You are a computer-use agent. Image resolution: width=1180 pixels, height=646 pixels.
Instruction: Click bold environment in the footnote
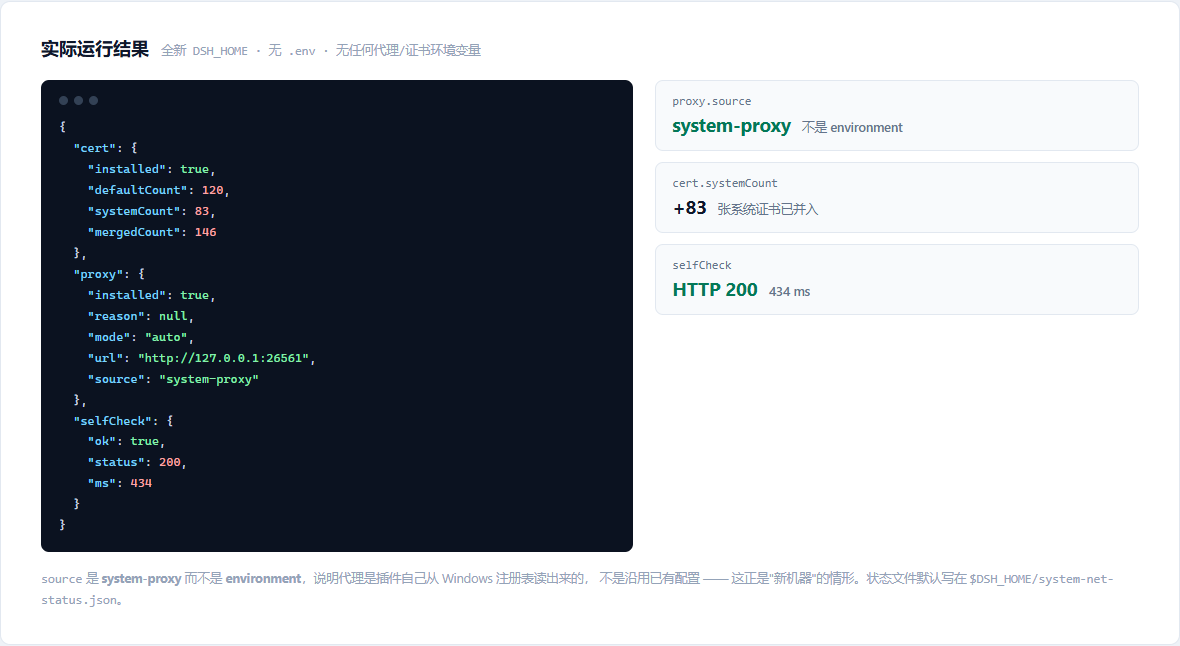pos(263,579)
